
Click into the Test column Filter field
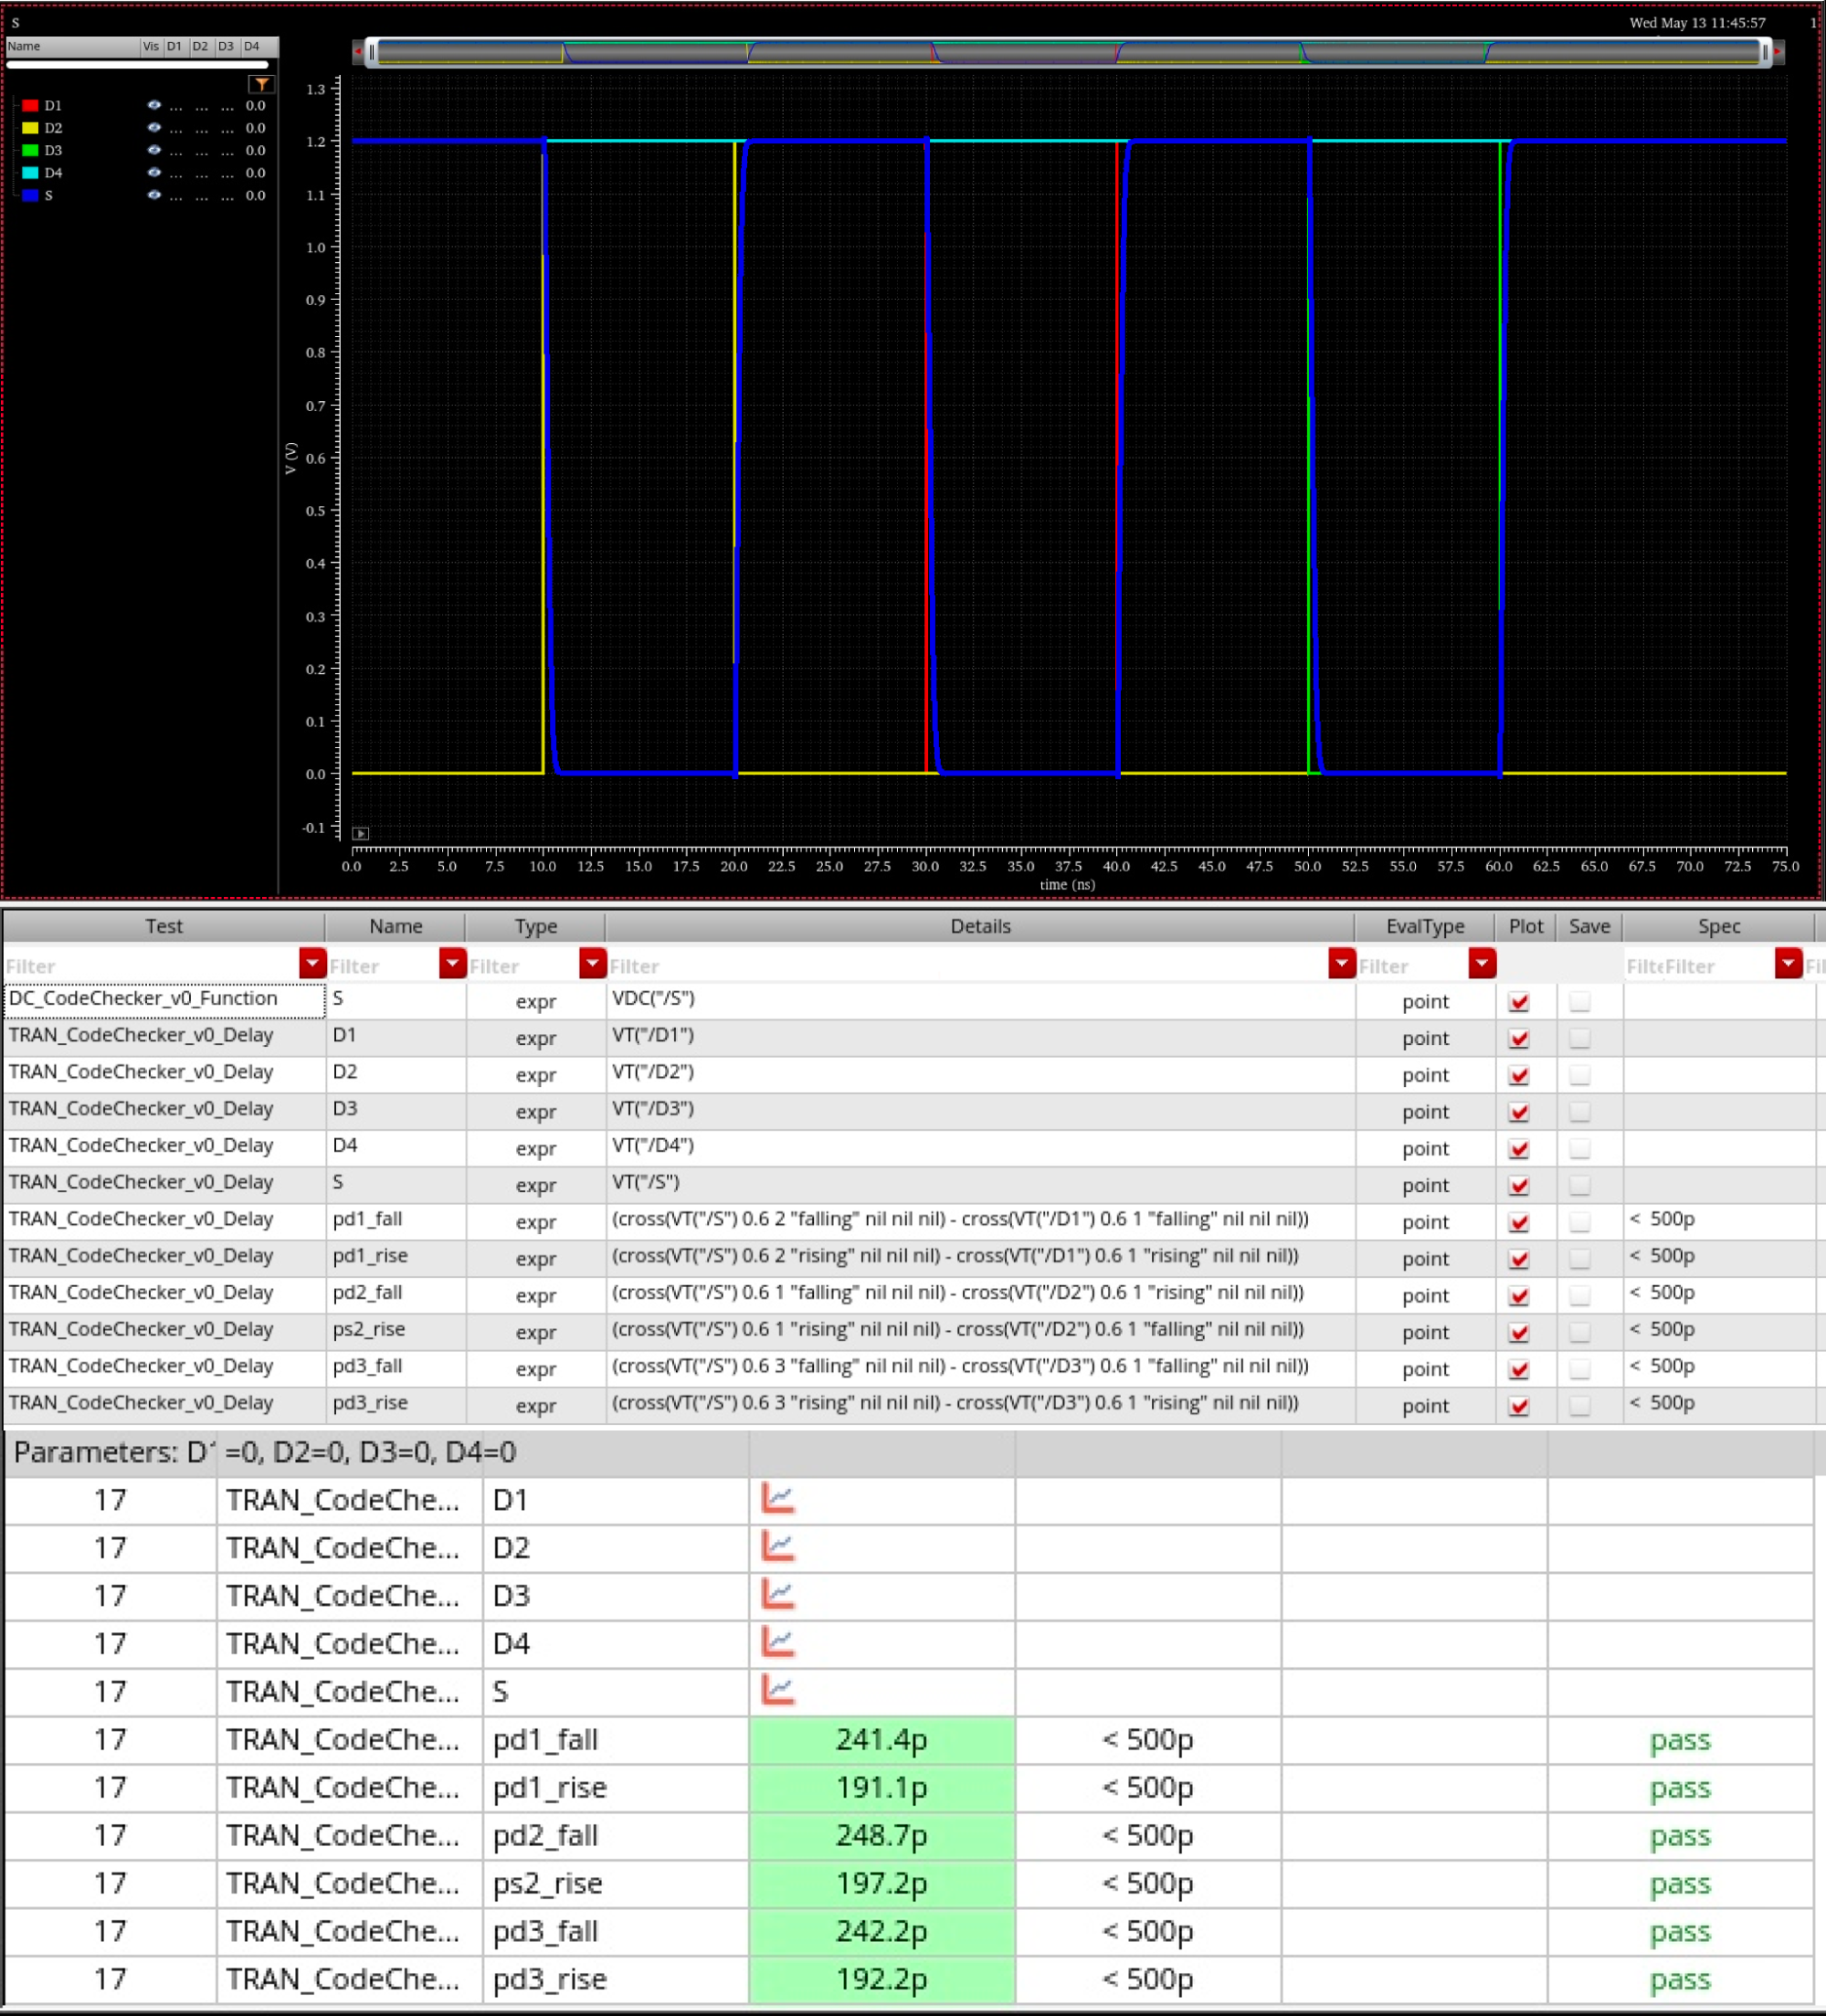point(151,966)
